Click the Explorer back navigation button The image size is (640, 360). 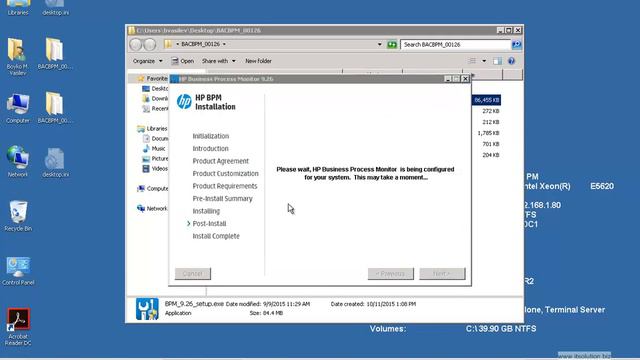point(136,44)
